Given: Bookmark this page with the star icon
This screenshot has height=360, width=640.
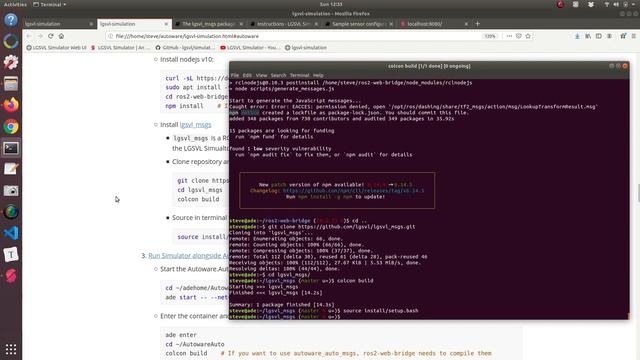Looking at the screenshot, I should (x=528, y=36).
